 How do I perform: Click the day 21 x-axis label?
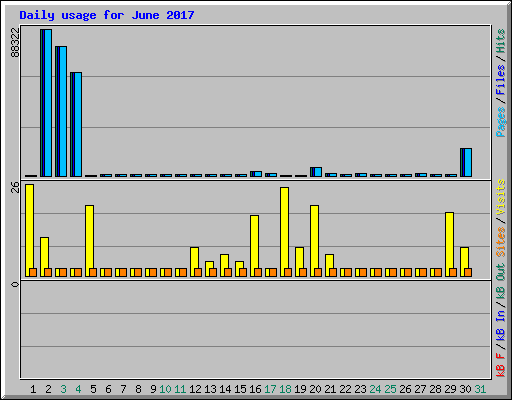pyautogui.click(x=330, y=389)
